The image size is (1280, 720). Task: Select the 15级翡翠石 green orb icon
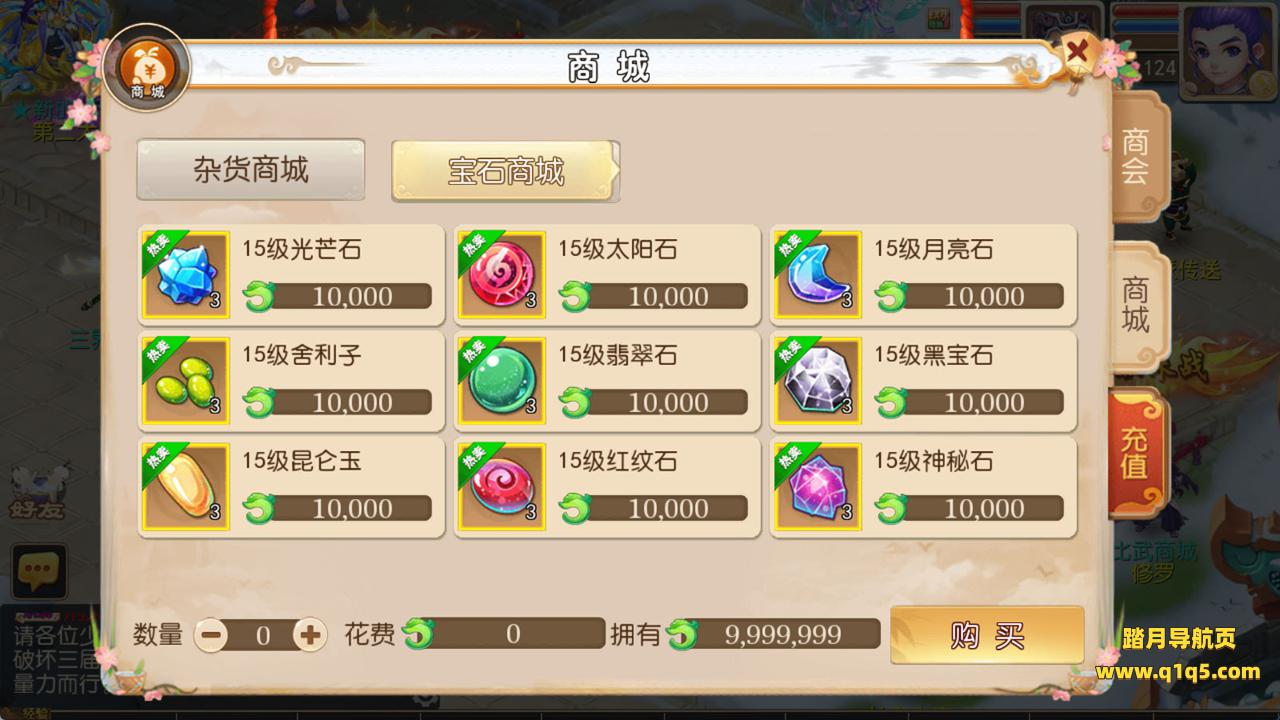pyautogui.click(x=502, y=378)
